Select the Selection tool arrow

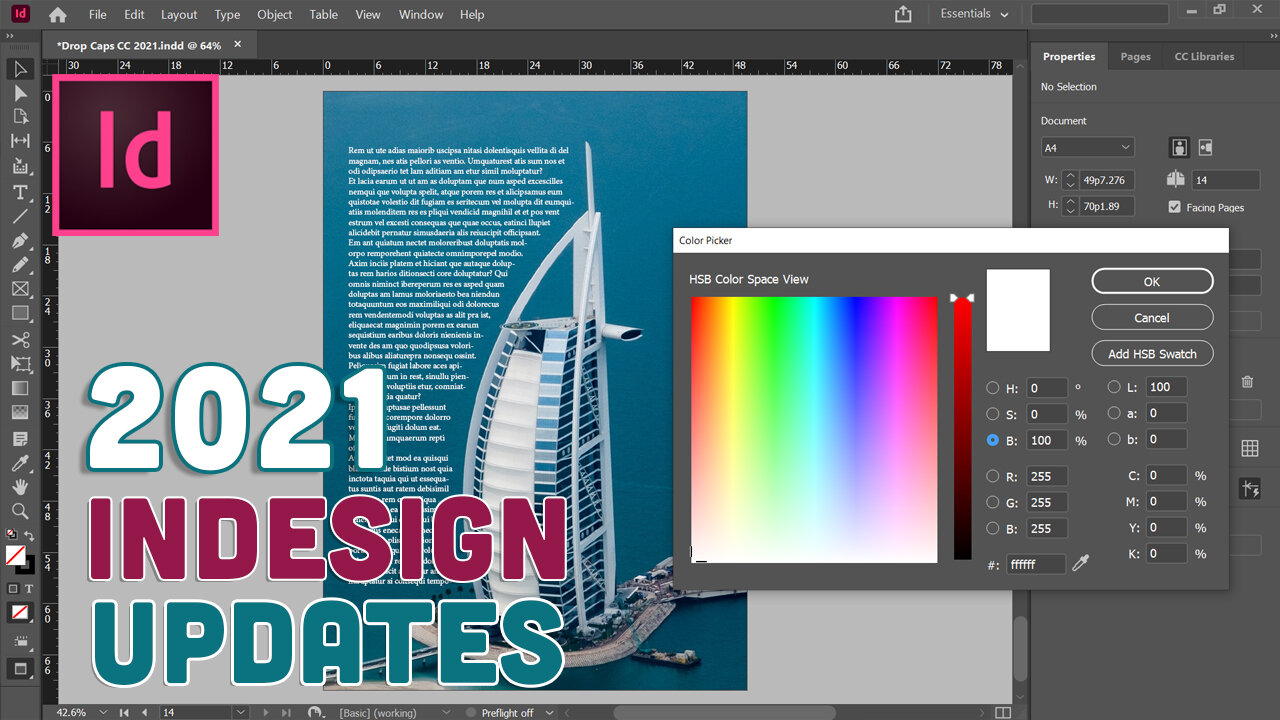click(20, 69)
